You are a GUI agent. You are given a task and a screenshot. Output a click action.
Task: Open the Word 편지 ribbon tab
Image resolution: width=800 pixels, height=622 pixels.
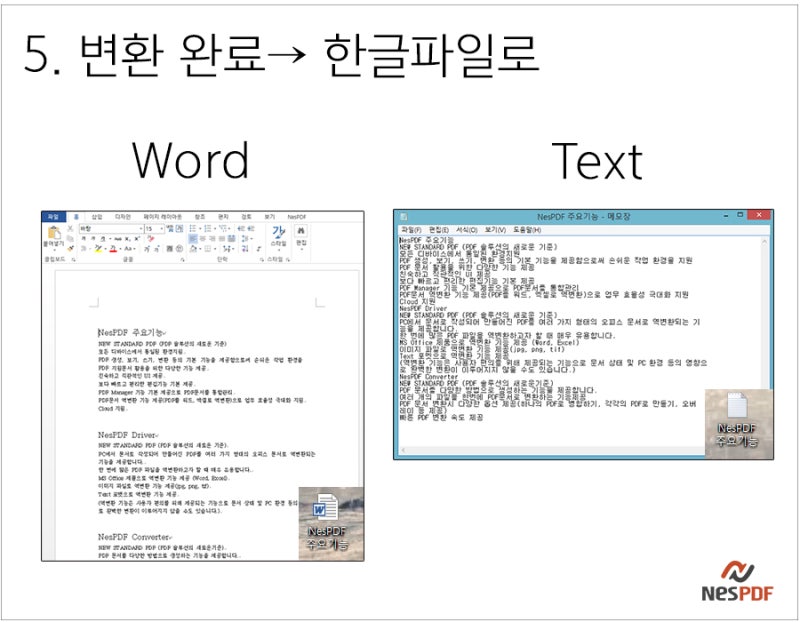coord(223,217)
